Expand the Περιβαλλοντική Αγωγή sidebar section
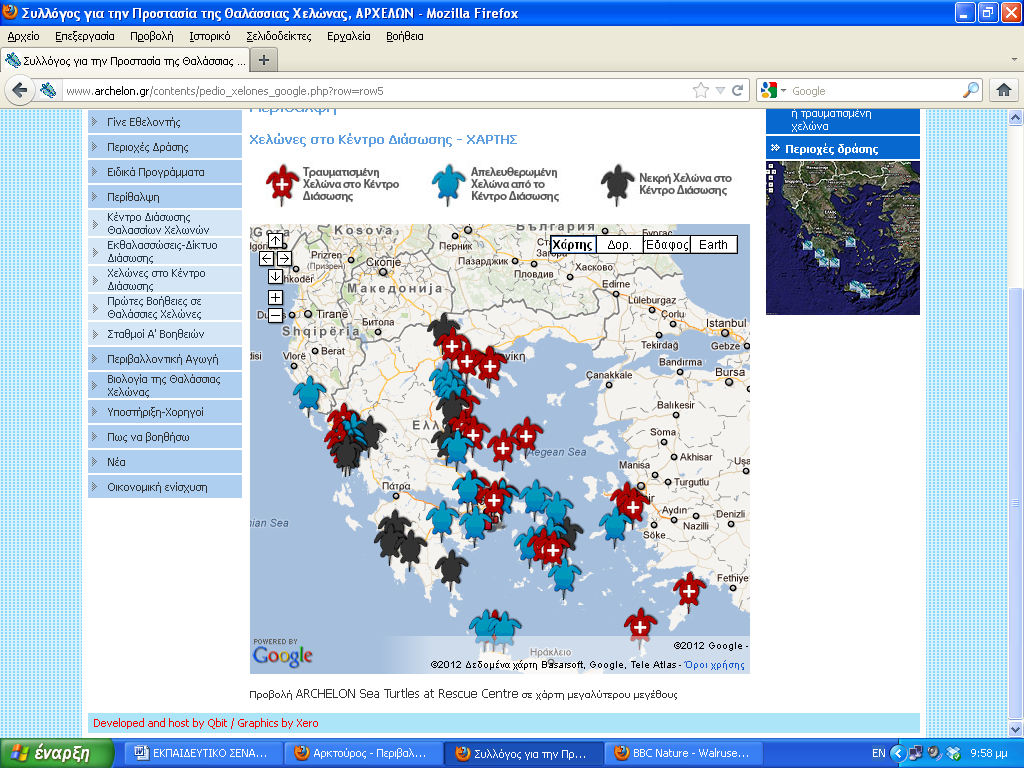 click(x=165, y=359)
